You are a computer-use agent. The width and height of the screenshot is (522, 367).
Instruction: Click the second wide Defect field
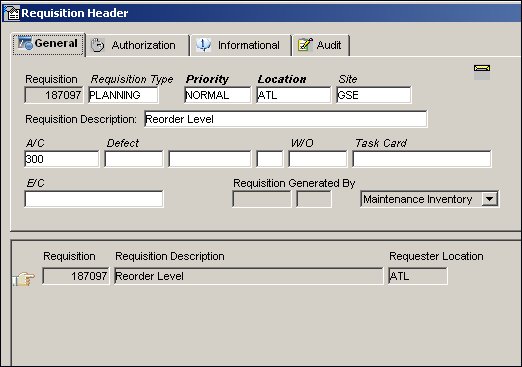pyautogui.click(x=210, y=159)
